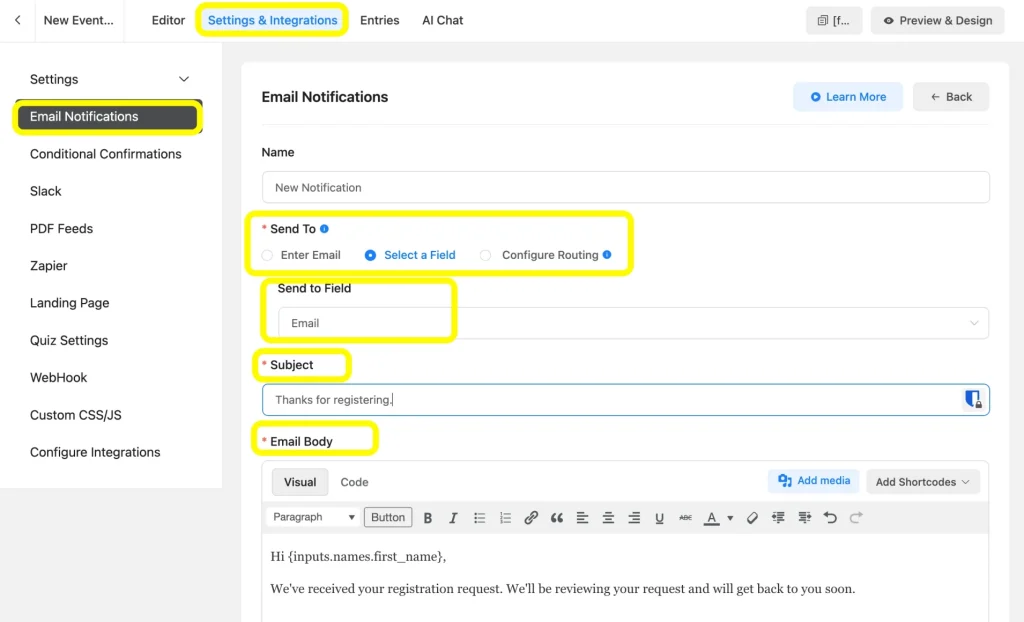Switch to the Visual editor tab
This screenshot has height=622, width=1024.
[x=300, y=482]
